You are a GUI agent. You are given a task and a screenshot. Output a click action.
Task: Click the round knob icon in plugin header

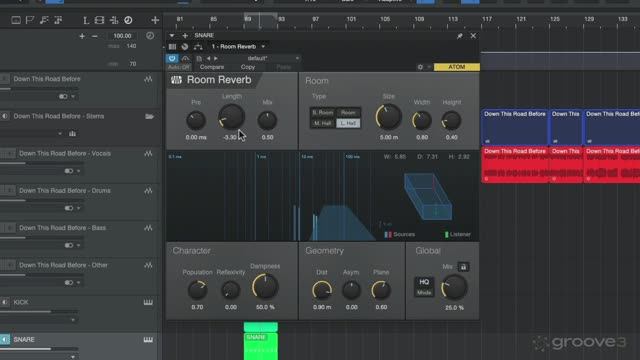point(184,47)
